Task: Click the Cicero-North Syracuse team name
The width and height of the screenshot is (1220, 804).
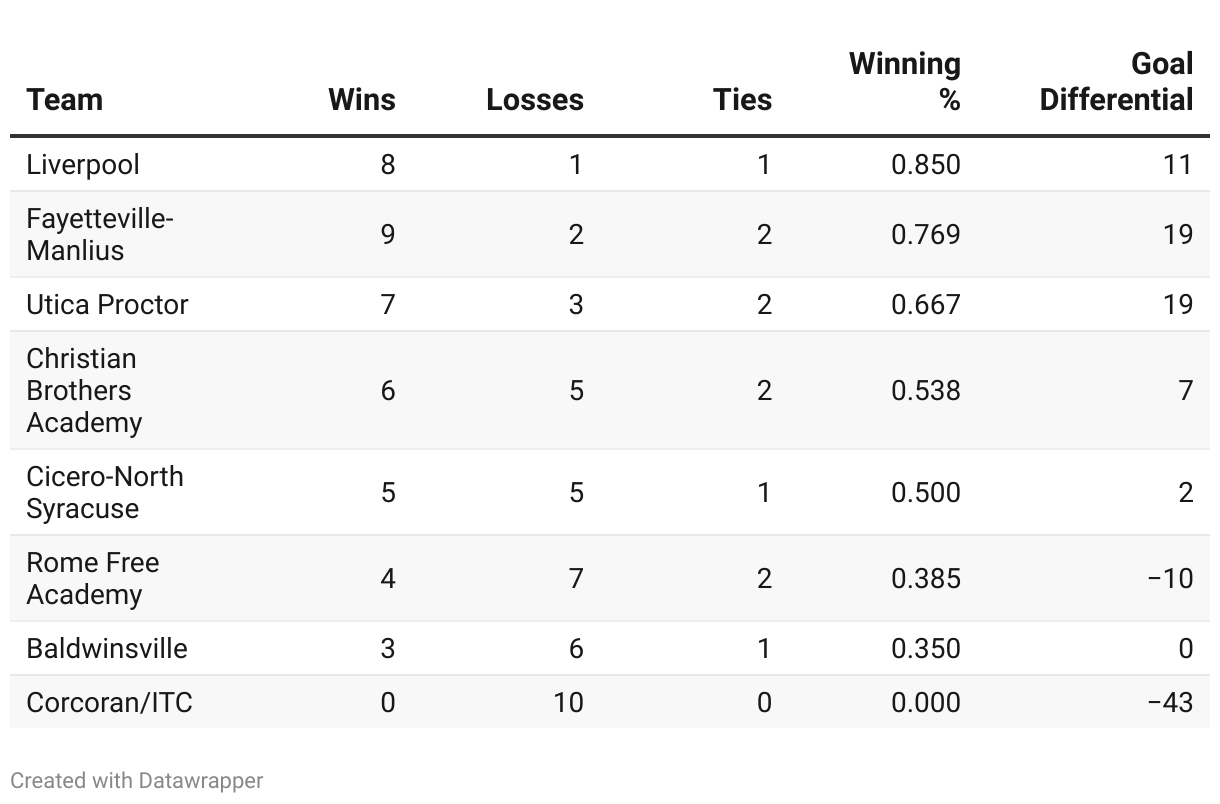Action: (105, 492)
